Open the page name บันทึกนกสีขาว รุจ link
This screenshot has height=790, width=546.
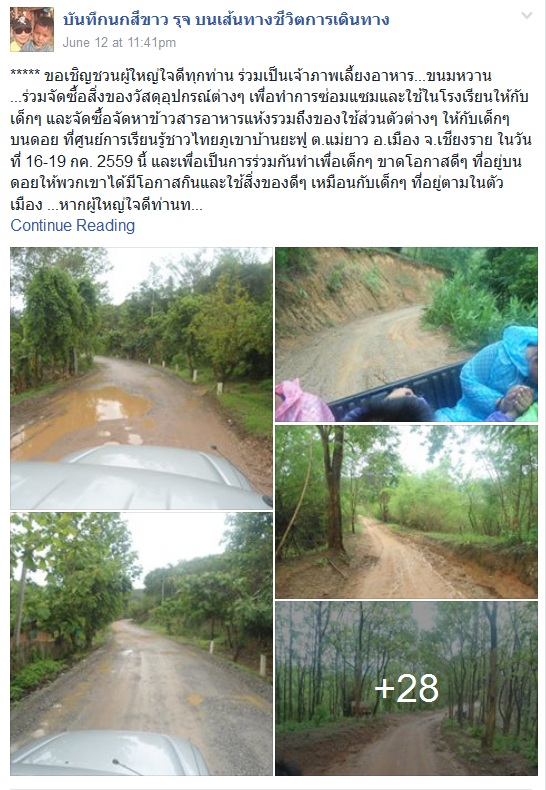[x=226, y=20]
